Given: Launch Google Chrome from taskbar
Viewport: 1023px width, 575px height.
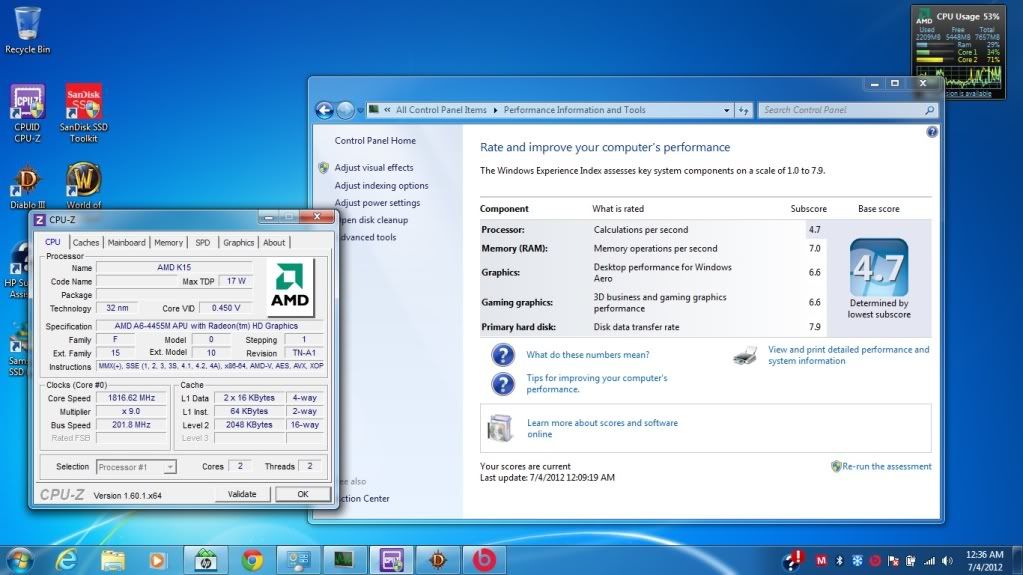Looking at the screenshot, I should pyautogui.click(x=252, y=561).
